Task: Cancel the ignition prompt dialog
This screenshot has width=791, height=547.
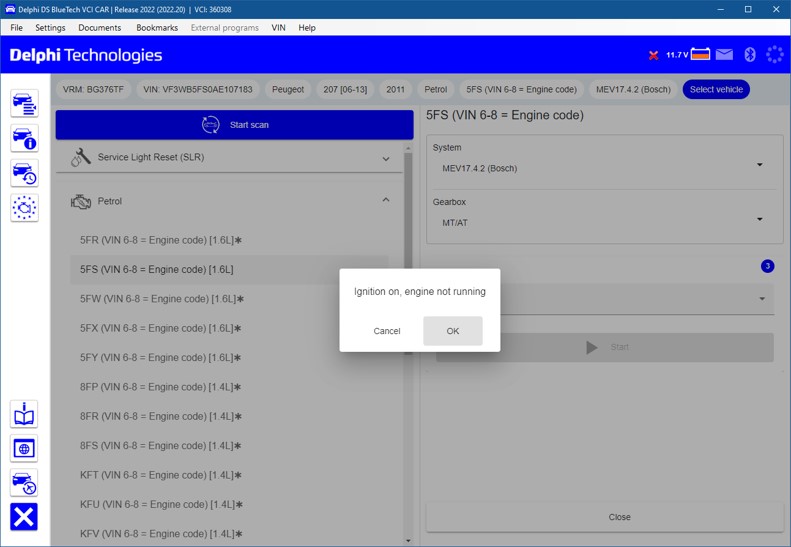Action: [x=387, y=331]
